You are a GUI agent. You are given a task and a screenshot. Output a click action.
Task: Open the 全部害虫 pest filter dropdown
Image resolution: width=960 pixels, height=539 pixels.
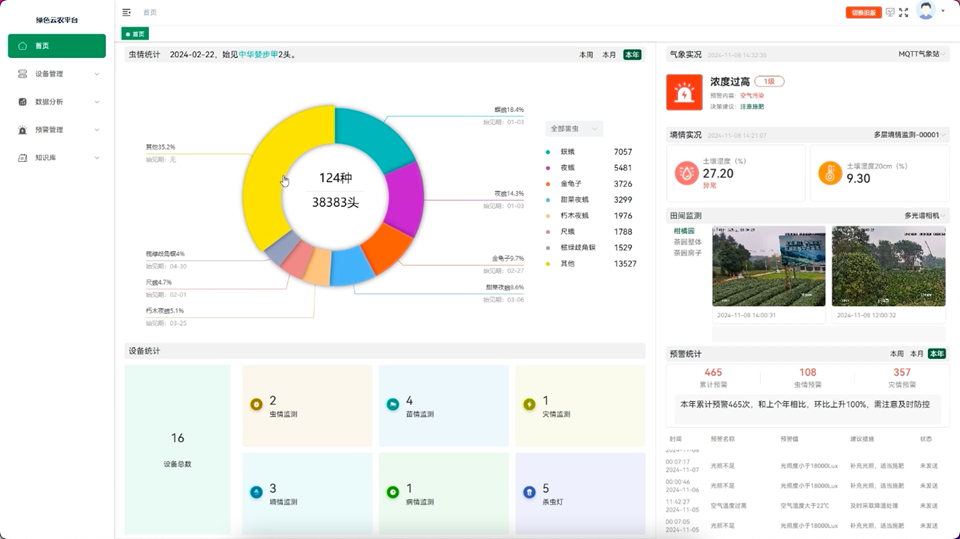point(574,129)
